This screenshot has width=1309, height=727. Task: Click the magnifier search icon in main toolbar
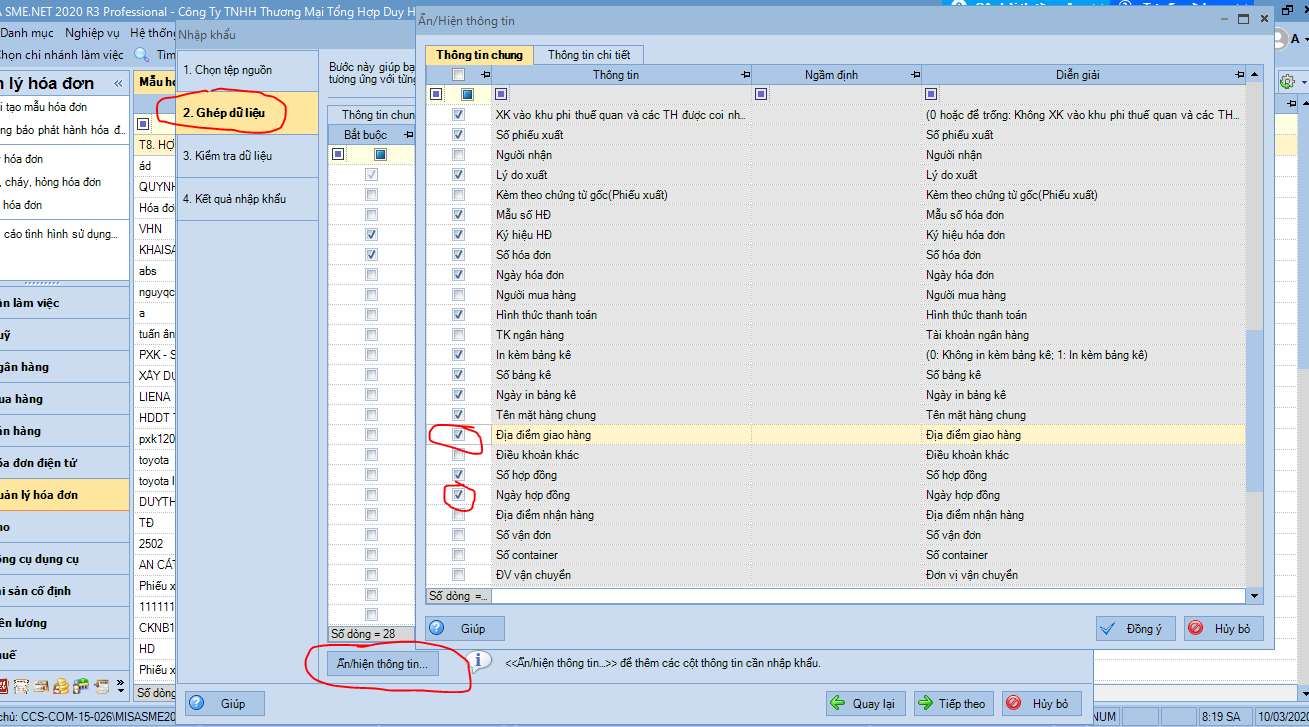pos(141,55)
